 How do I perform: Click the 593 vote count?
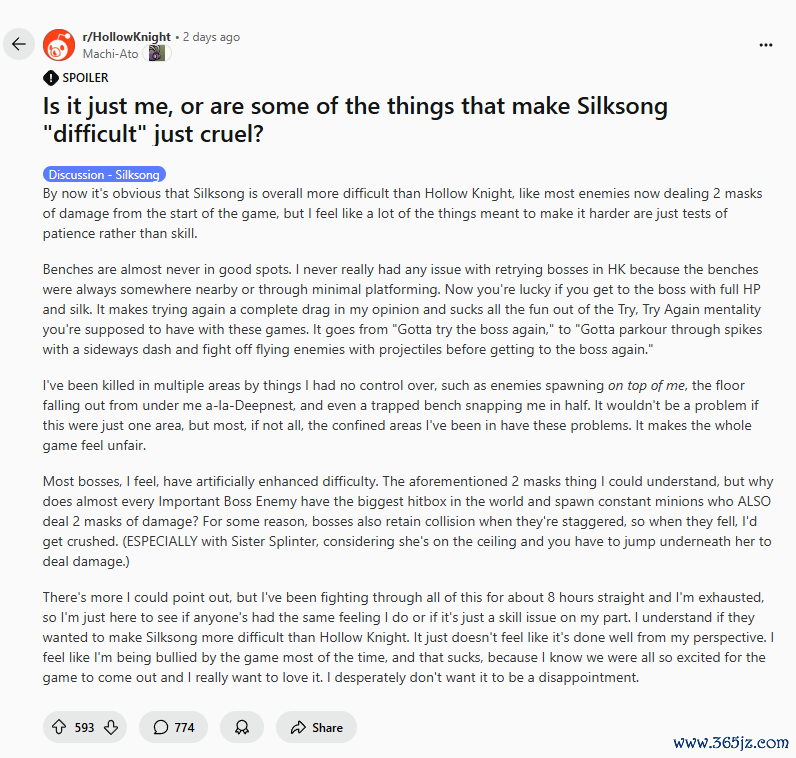tap(84, 728)
